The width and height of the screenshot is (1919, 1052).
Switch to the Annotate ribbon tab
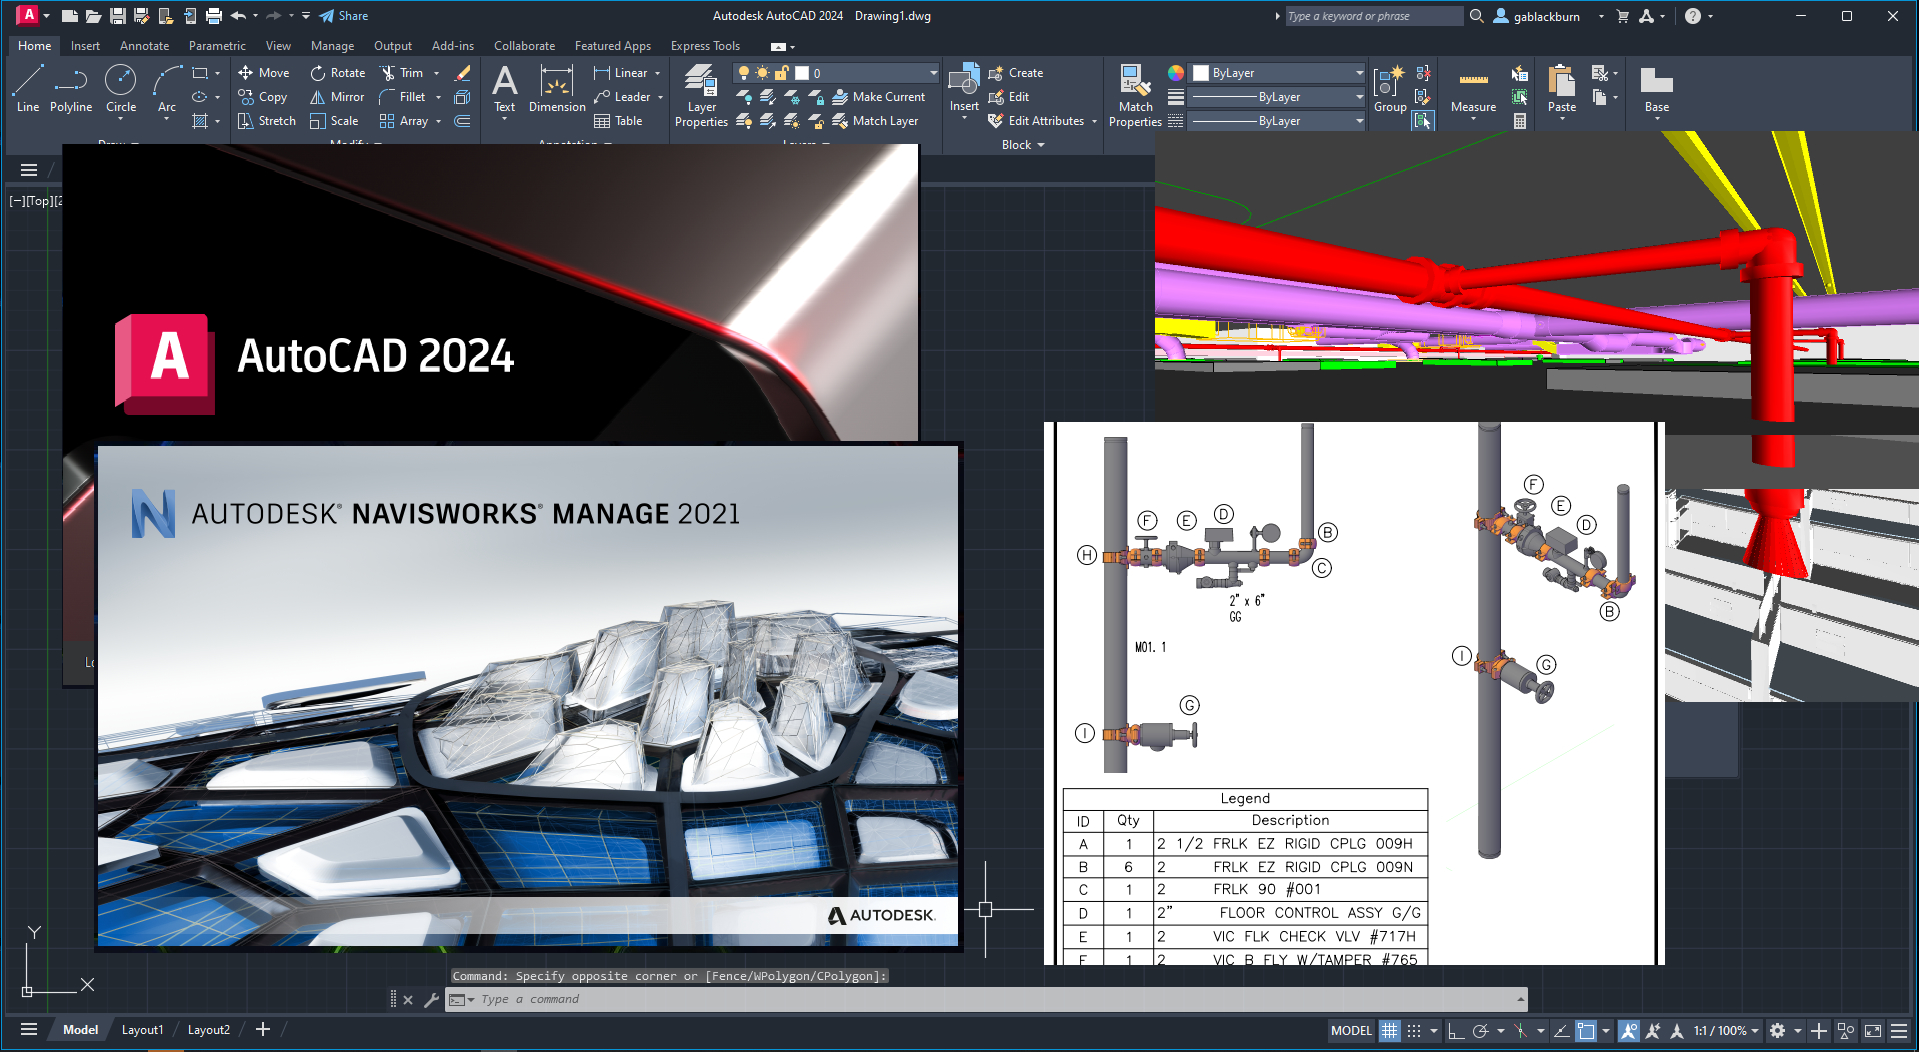[144, 45]
